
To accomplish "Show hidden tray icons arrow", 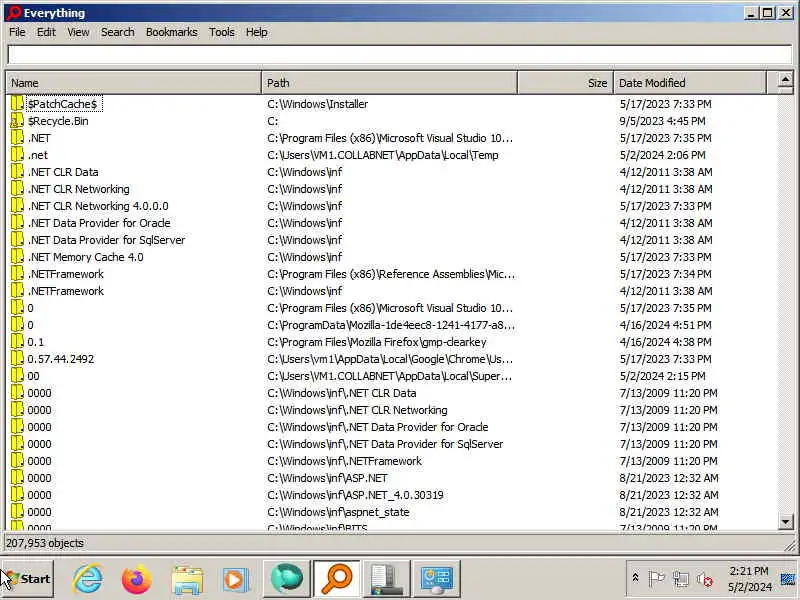I will (x=635, y=578).
